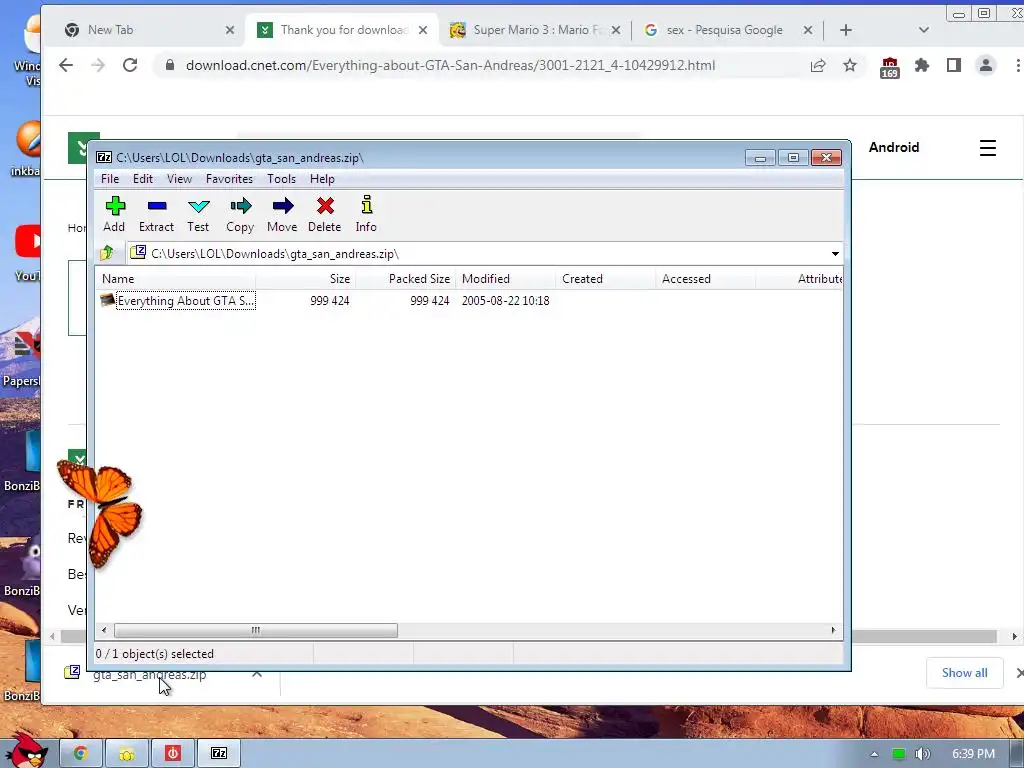This screenshot has width=1024, height=768.
Task: Open the file explorer taskbar icon
Action: coord(127,754)
